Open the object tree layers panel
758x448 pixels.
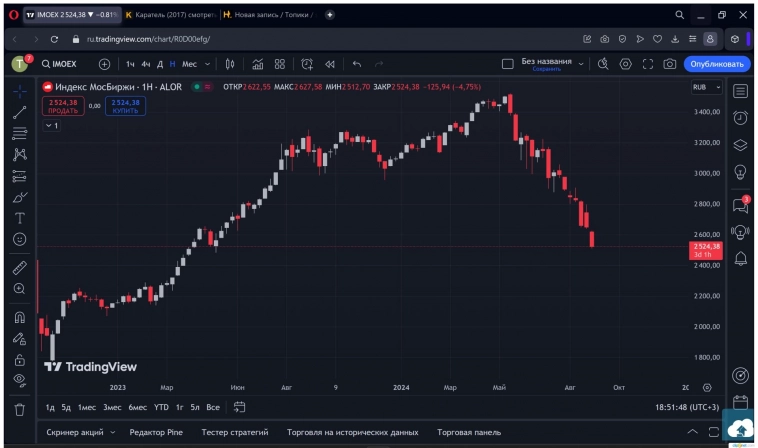point(740,145)
